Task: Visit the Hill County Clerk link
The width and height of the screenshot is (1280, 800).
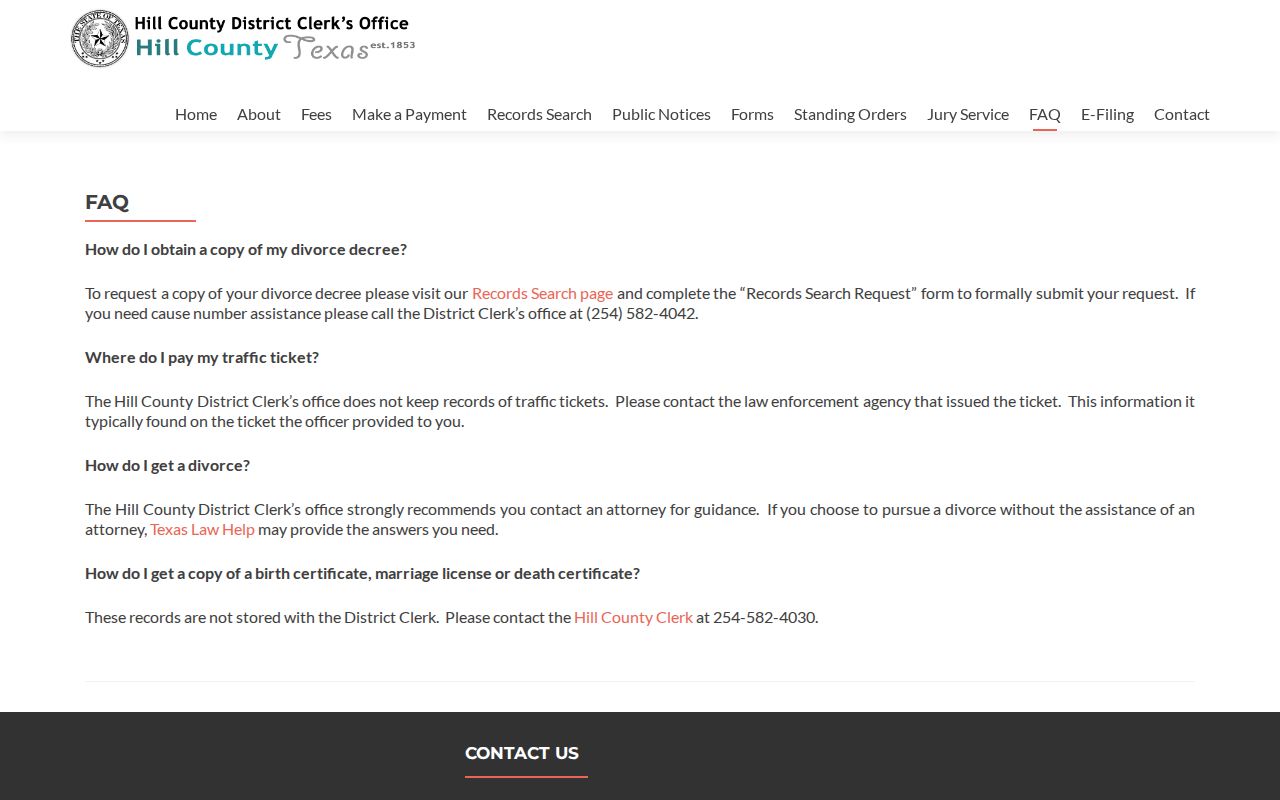Action: (633, 617)
